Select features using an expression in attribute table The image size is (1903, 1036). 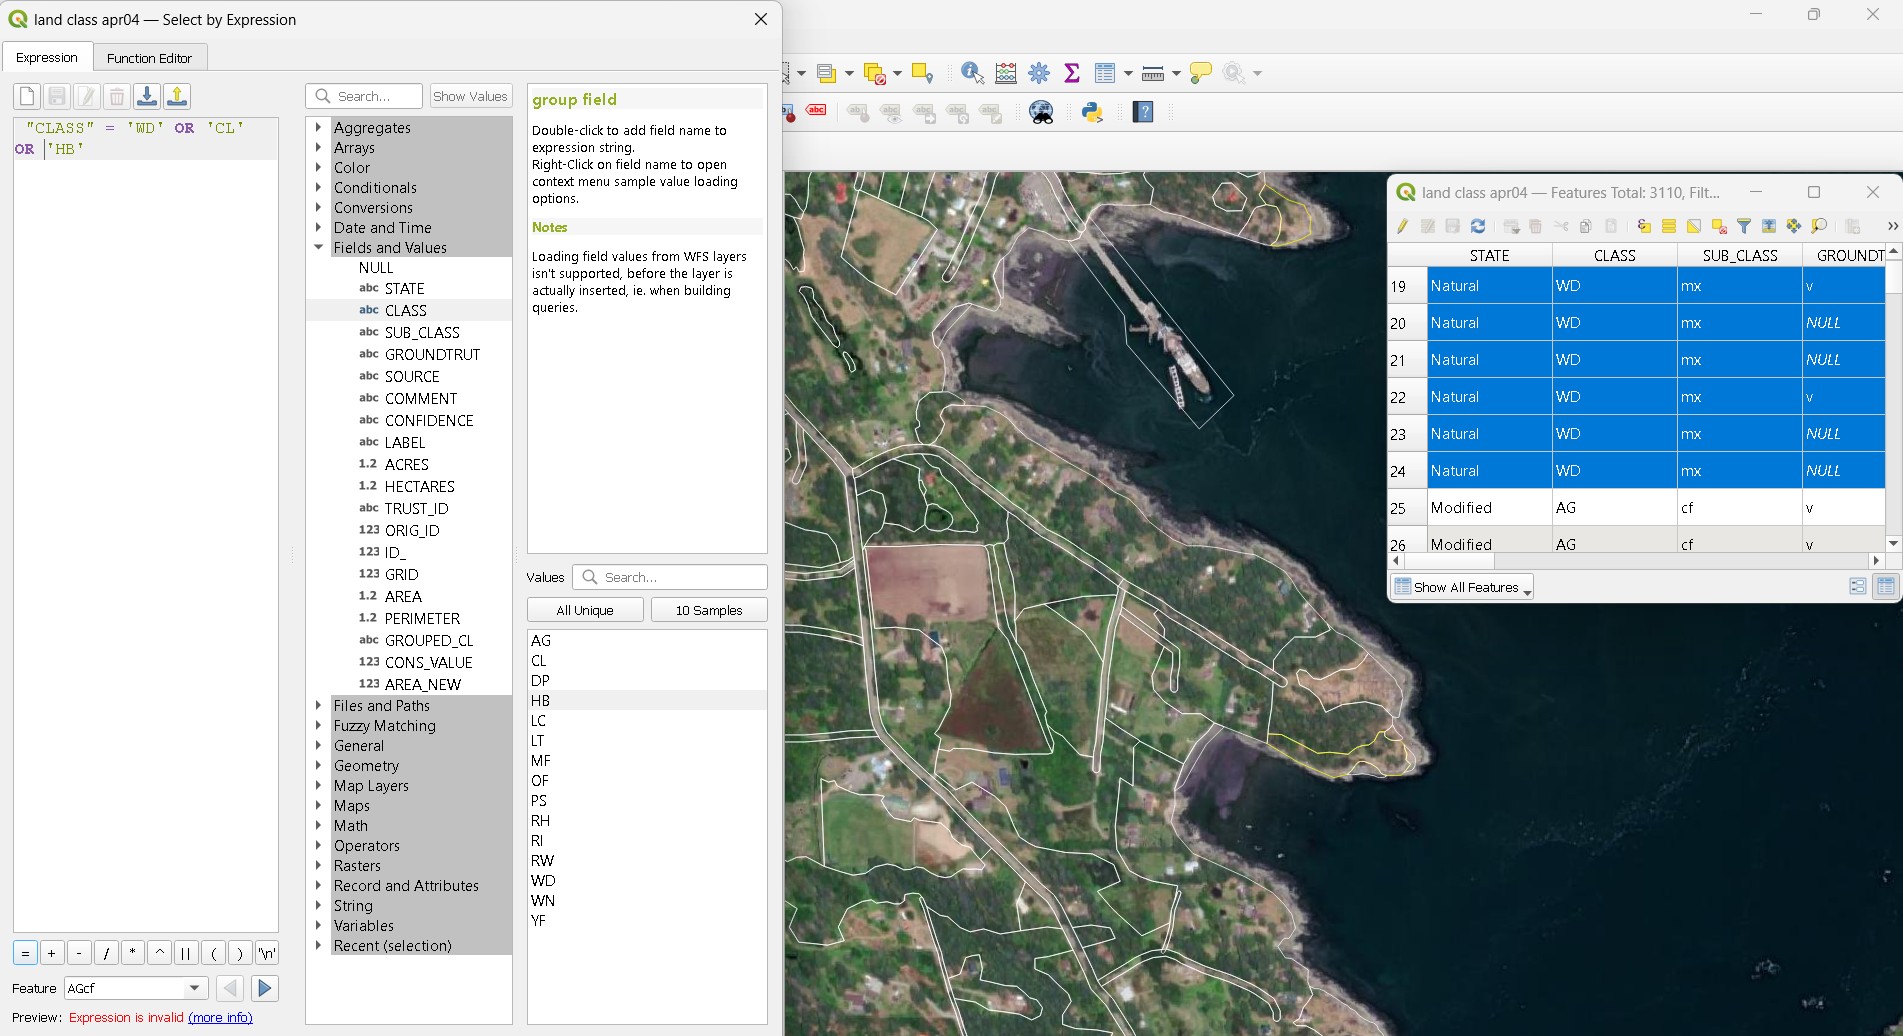(x=1644, y=226)
